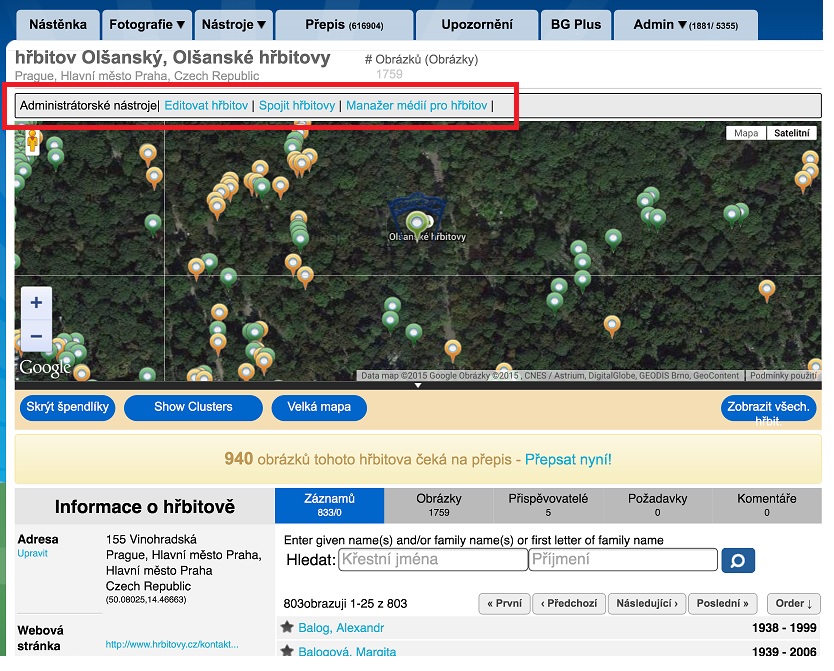This screenshot has height=671, width=834.
Task: Expand the Admin dropdown menu
Action: (686, 24)
